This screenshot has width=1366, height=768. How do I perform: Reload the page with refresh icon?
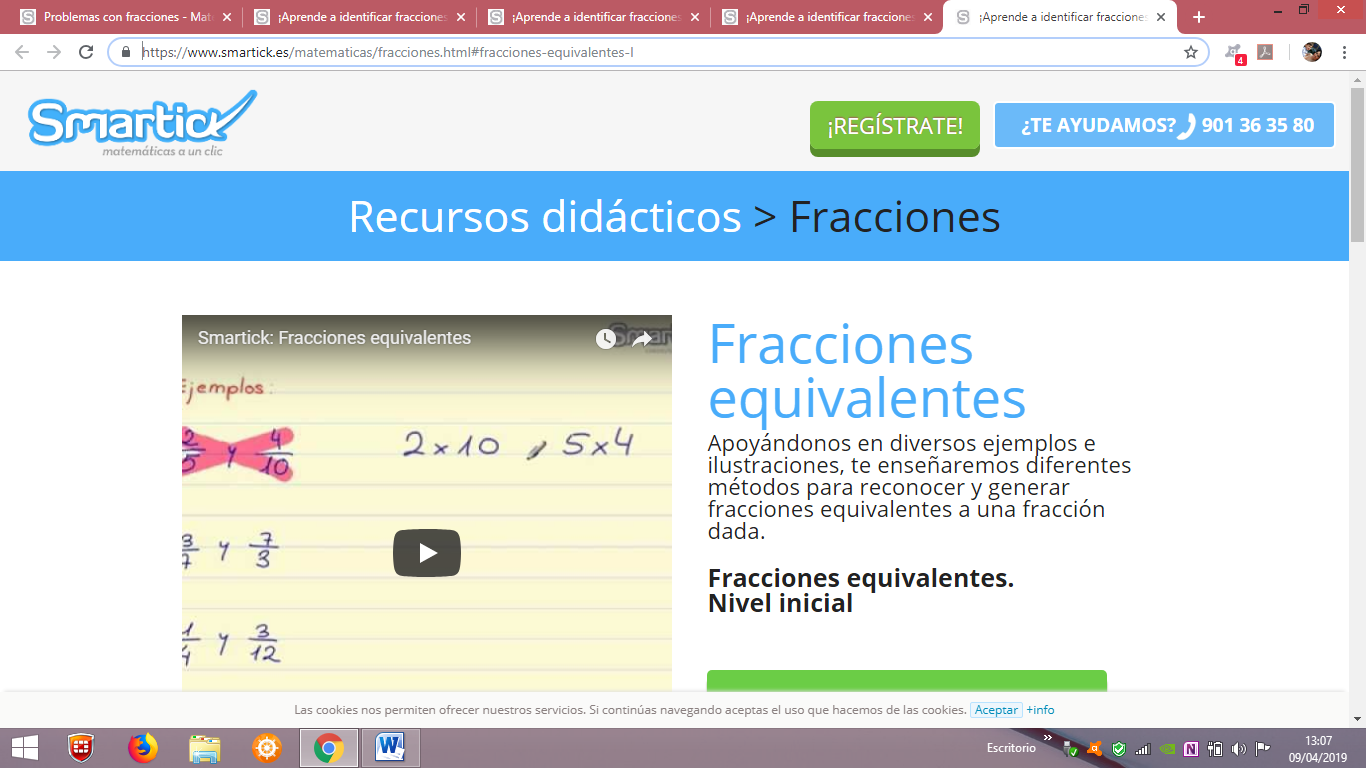pyautogui.click(x=86, y=52)
